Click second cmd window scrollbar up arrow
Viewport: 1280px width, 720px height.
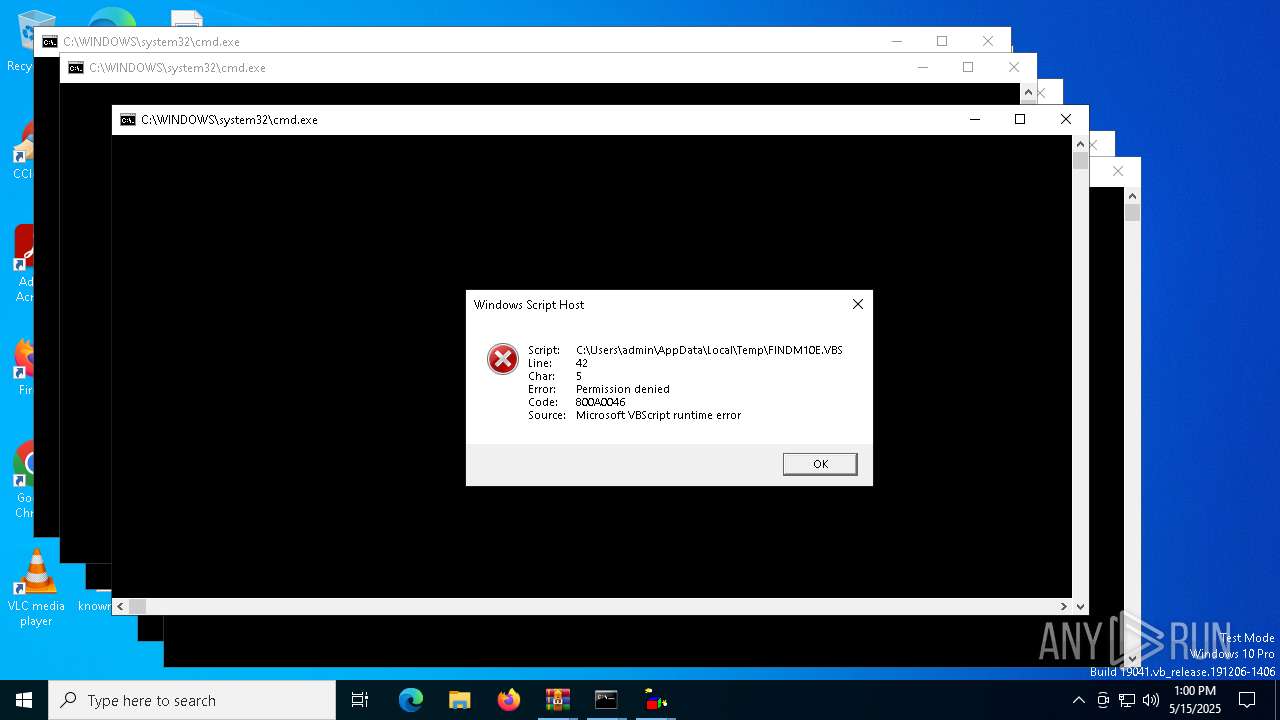tap(1028, 92)
